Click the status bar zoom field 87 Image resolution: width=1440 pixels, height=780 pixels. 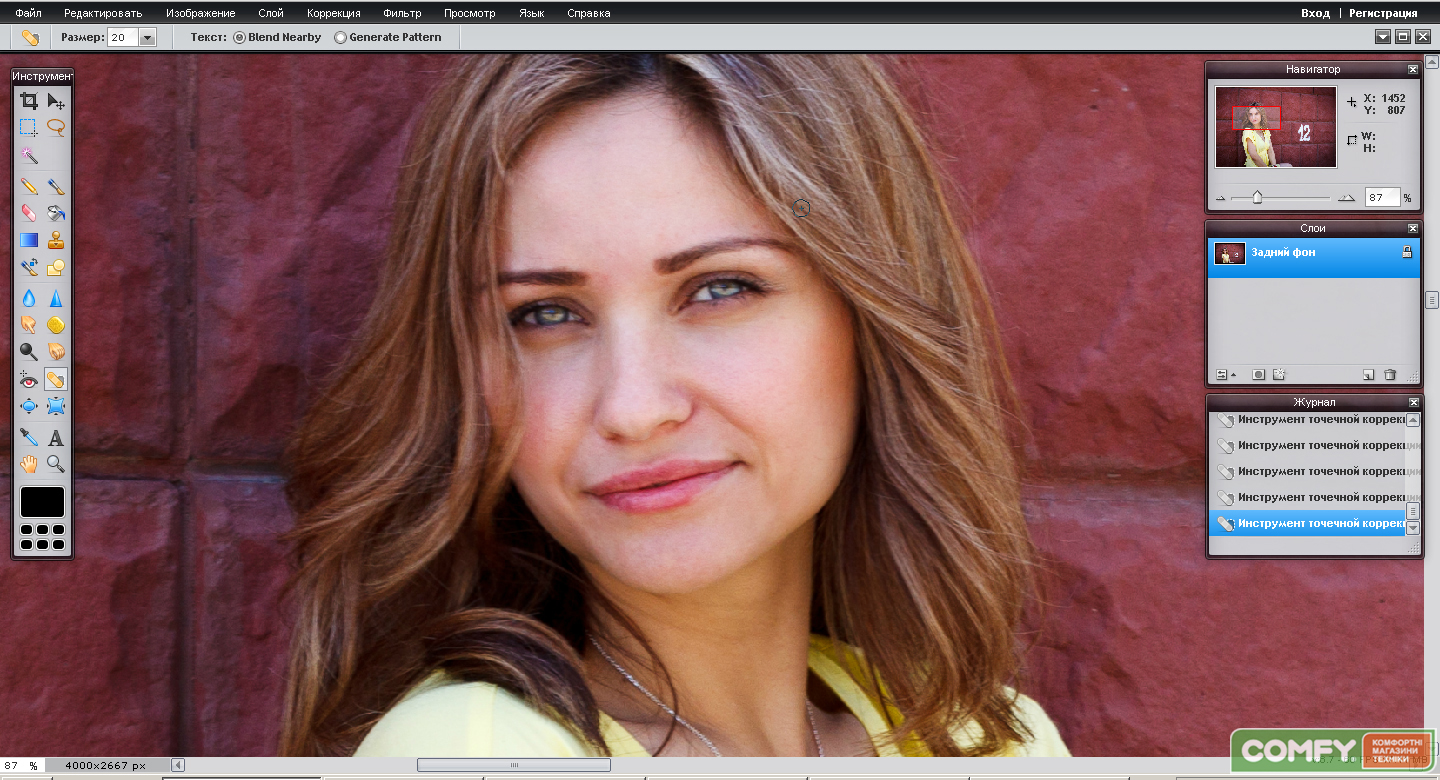[21, 766]
